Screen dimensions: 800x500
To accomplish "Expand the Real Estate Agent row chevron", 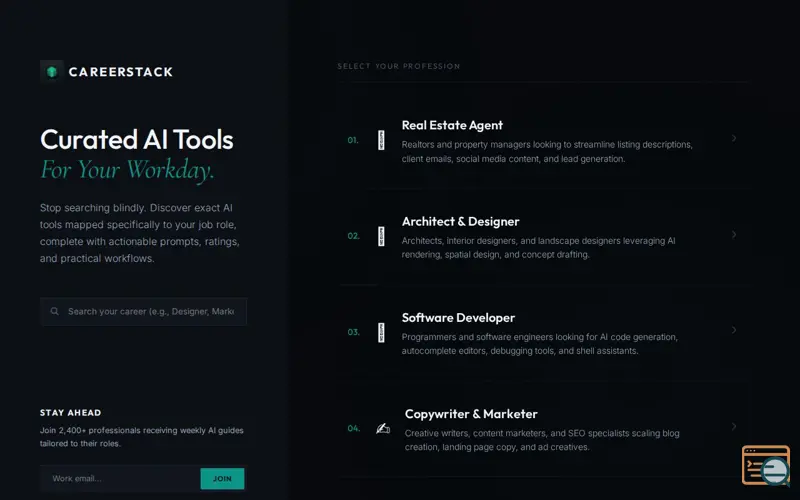I will [734, 138].
